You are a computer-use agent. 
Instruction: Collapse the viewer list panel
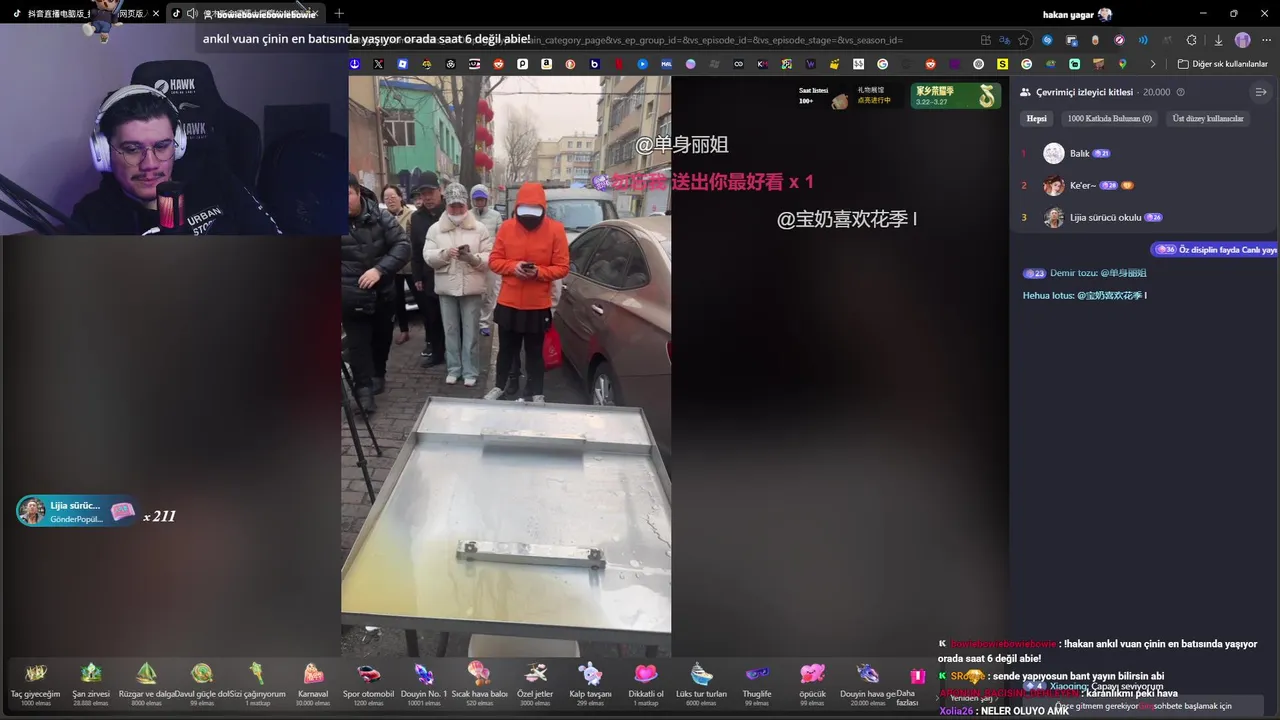(x=1260, y=92)
